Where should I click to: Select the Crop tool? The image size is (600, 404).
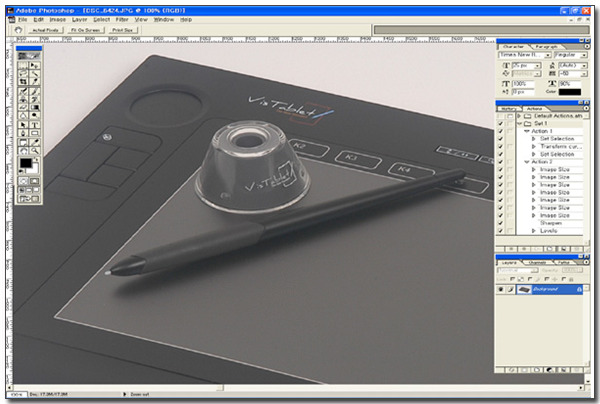(x=23, y=81)
